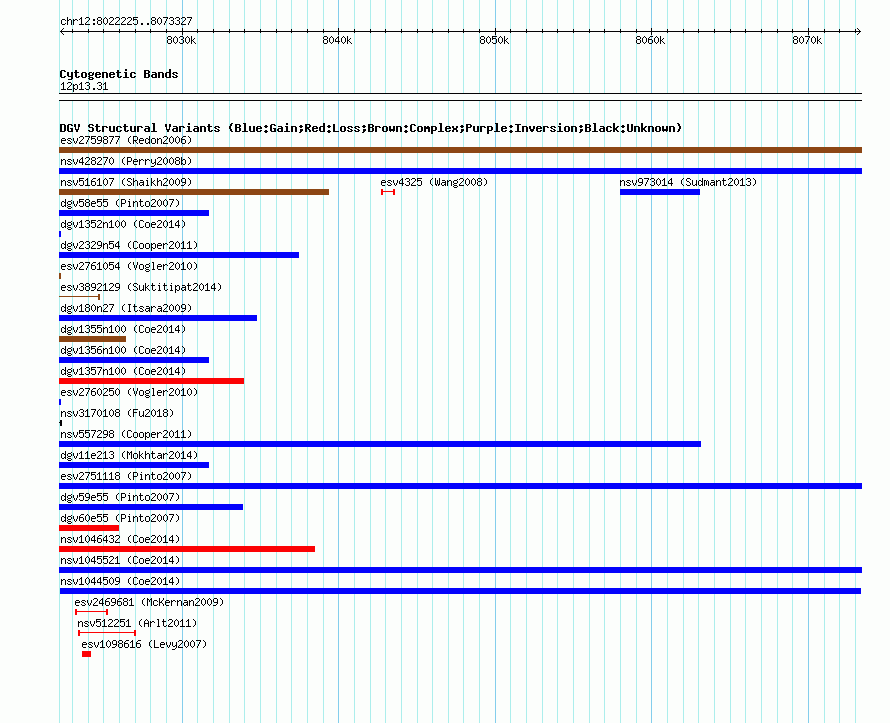
Task: Click the esv2759877 (Redon2006) variant label
Action: (126, 140)
